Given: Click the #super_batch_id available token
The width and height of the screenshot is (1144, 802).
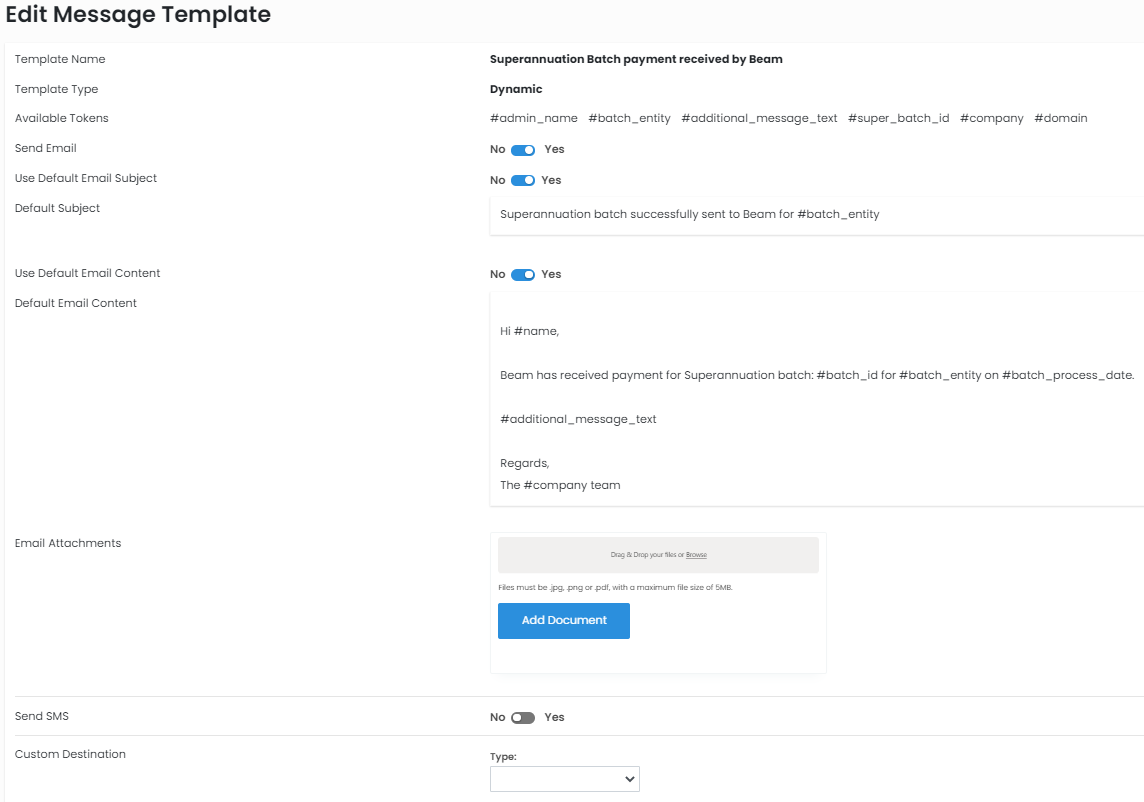Looking at the screenshot, I should pos(898,119).
